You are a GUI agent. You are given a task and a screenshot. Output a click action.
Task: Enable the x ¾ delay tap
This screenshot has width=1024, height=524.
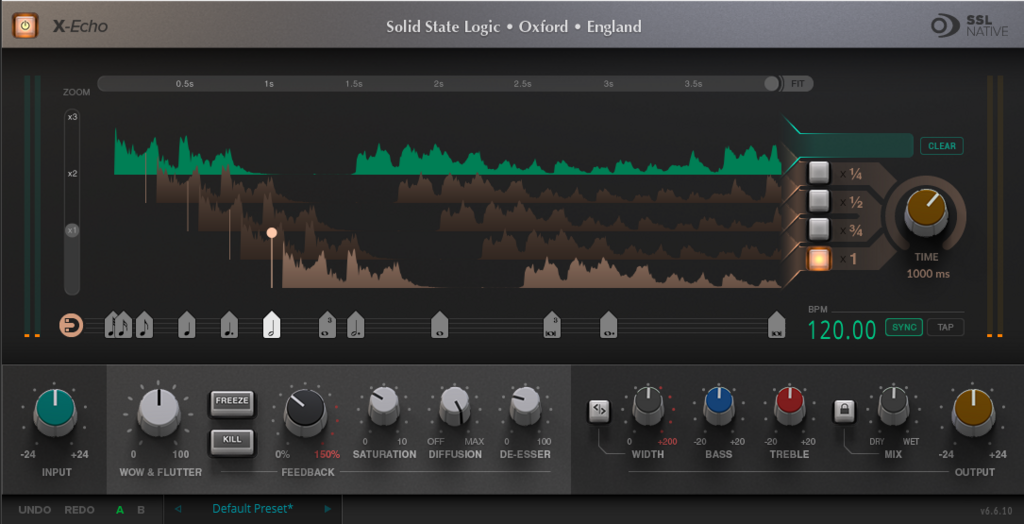click(819, 229)
